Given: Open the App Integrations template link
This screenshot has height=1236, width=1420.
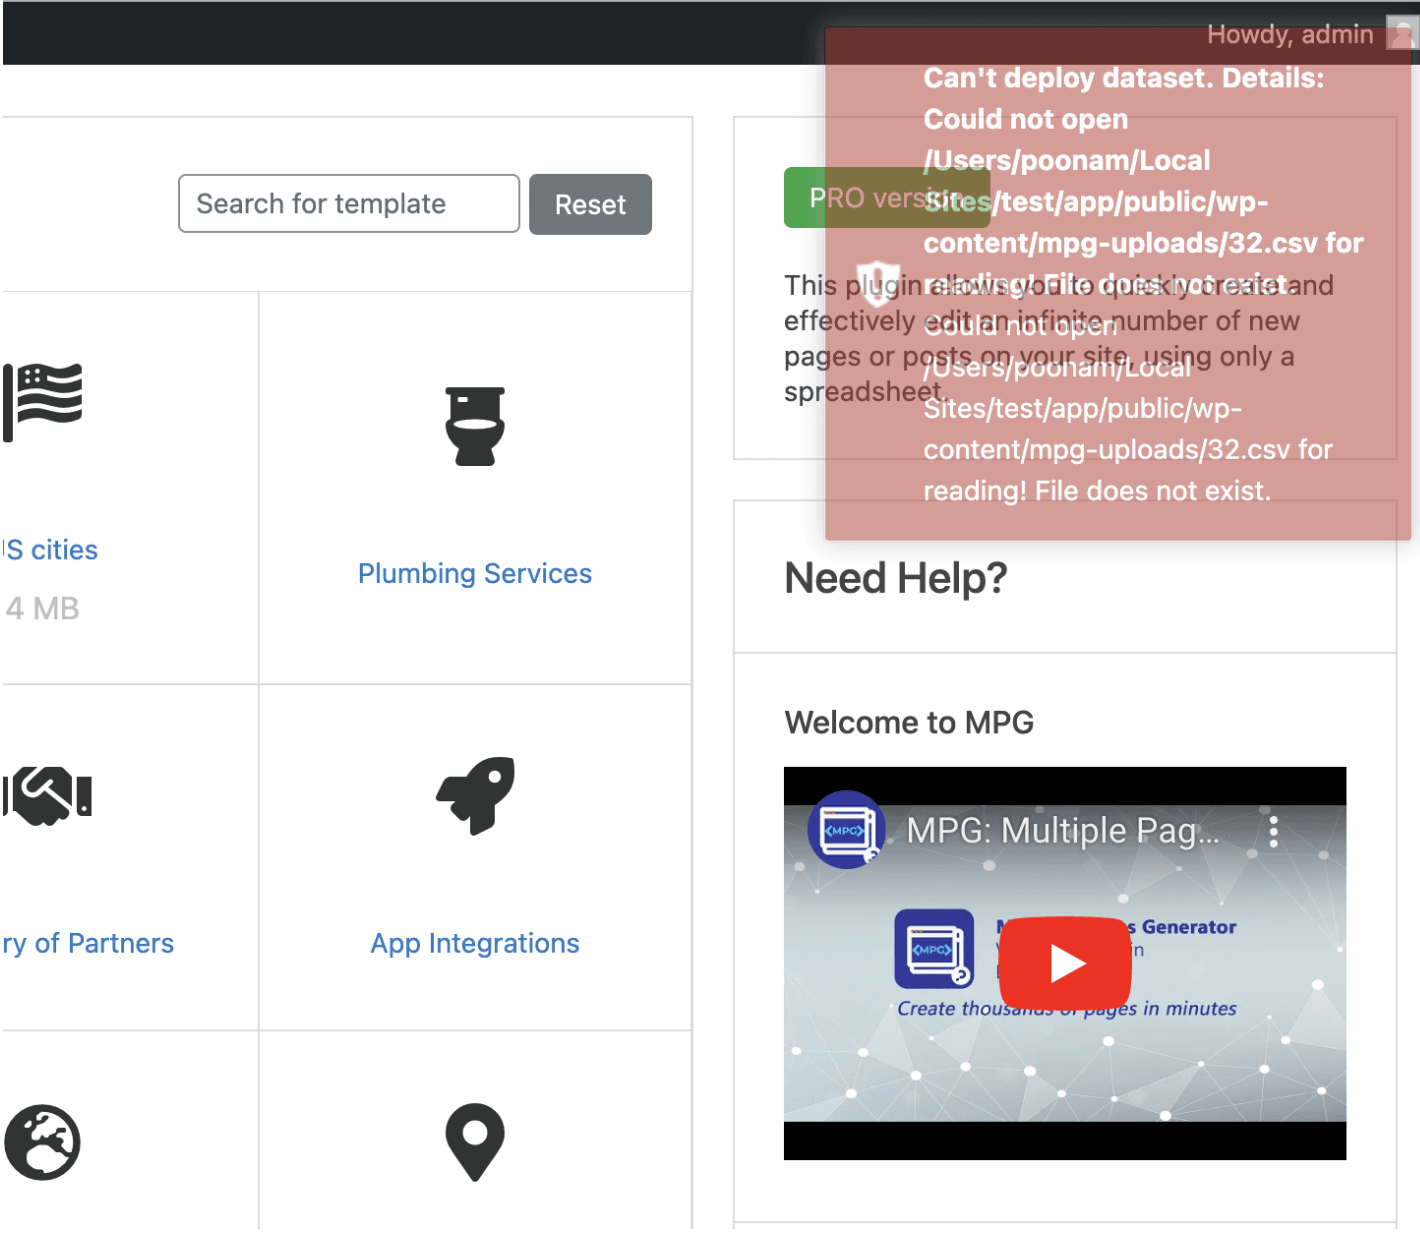Looking at the screenshot, I should (x=475, y=943).
